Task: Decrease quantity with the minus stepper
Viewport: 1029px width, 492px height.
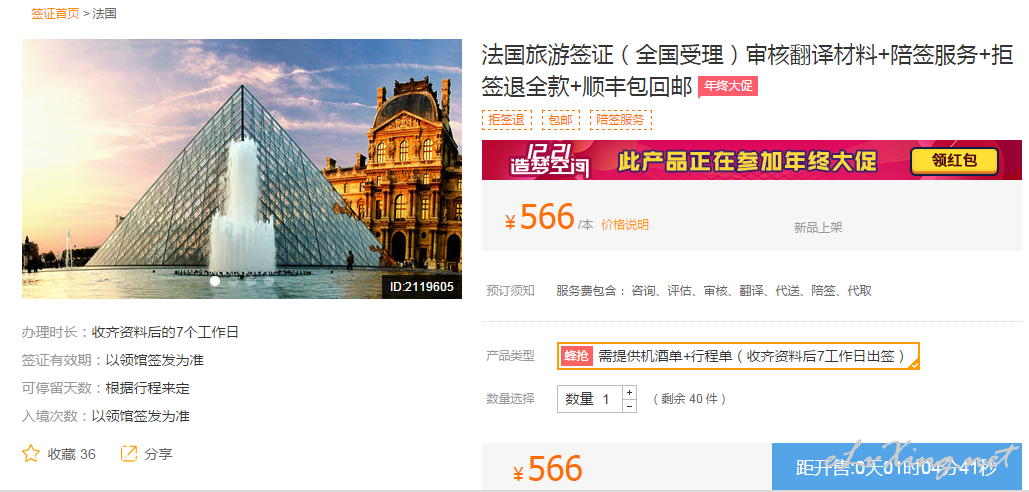Action: pos(629,406)
